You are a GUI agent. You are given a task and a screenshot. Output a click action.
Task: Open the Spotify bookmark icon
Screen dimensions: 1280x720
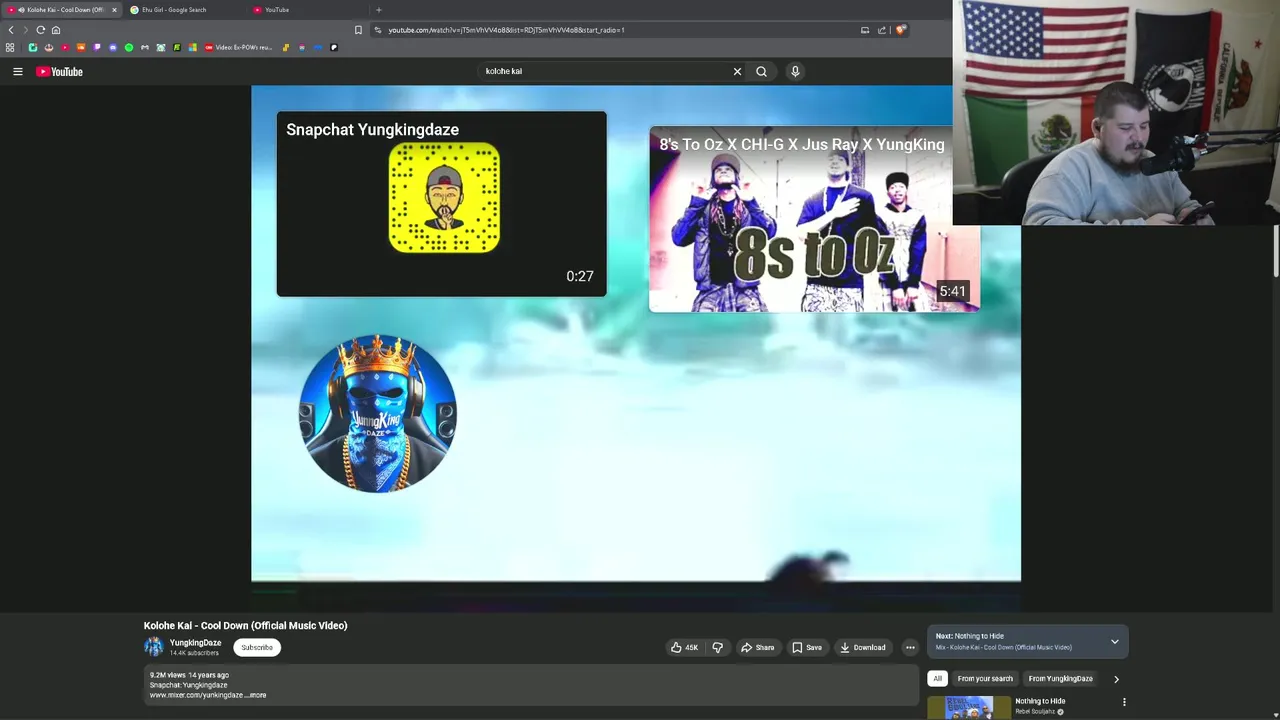click(x=129, y=47)
